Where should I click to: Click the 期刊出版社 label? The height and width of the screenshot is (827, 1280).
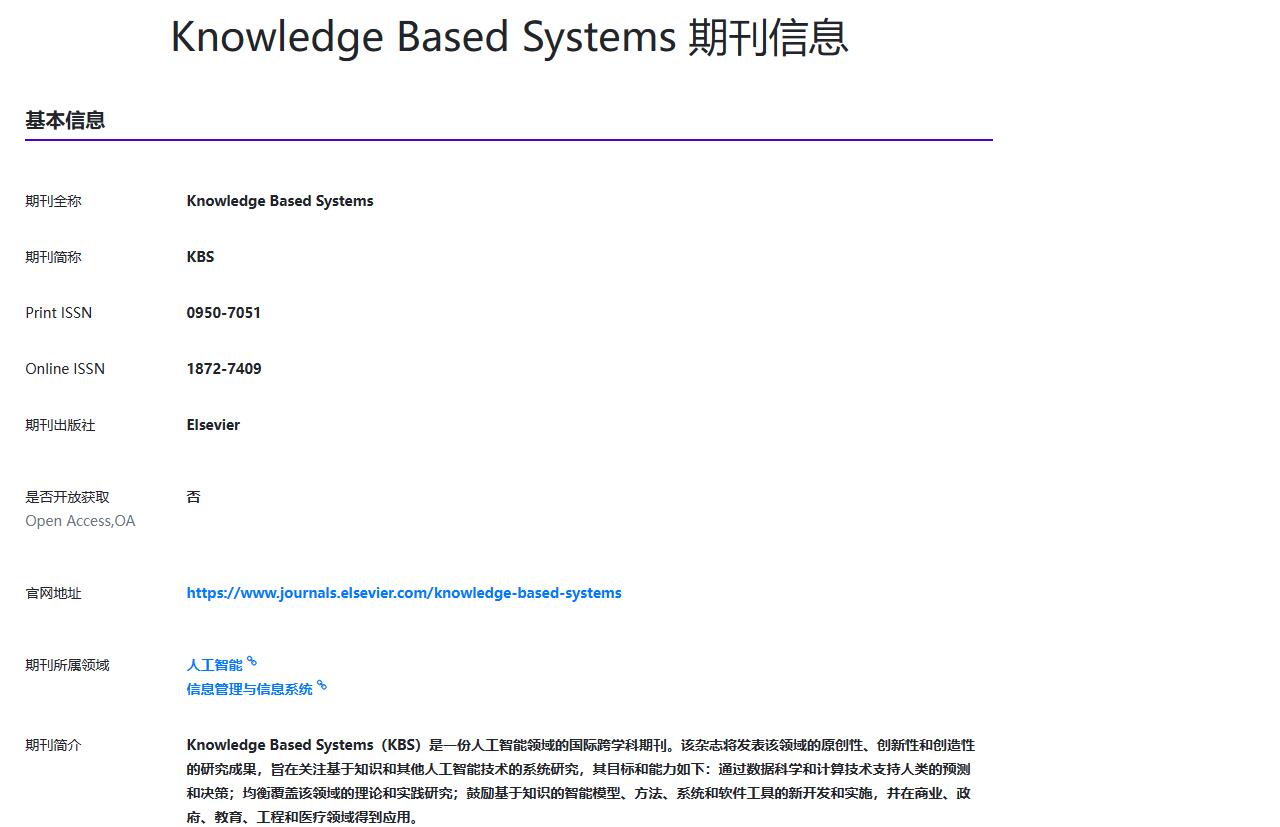tap(60, 425)
